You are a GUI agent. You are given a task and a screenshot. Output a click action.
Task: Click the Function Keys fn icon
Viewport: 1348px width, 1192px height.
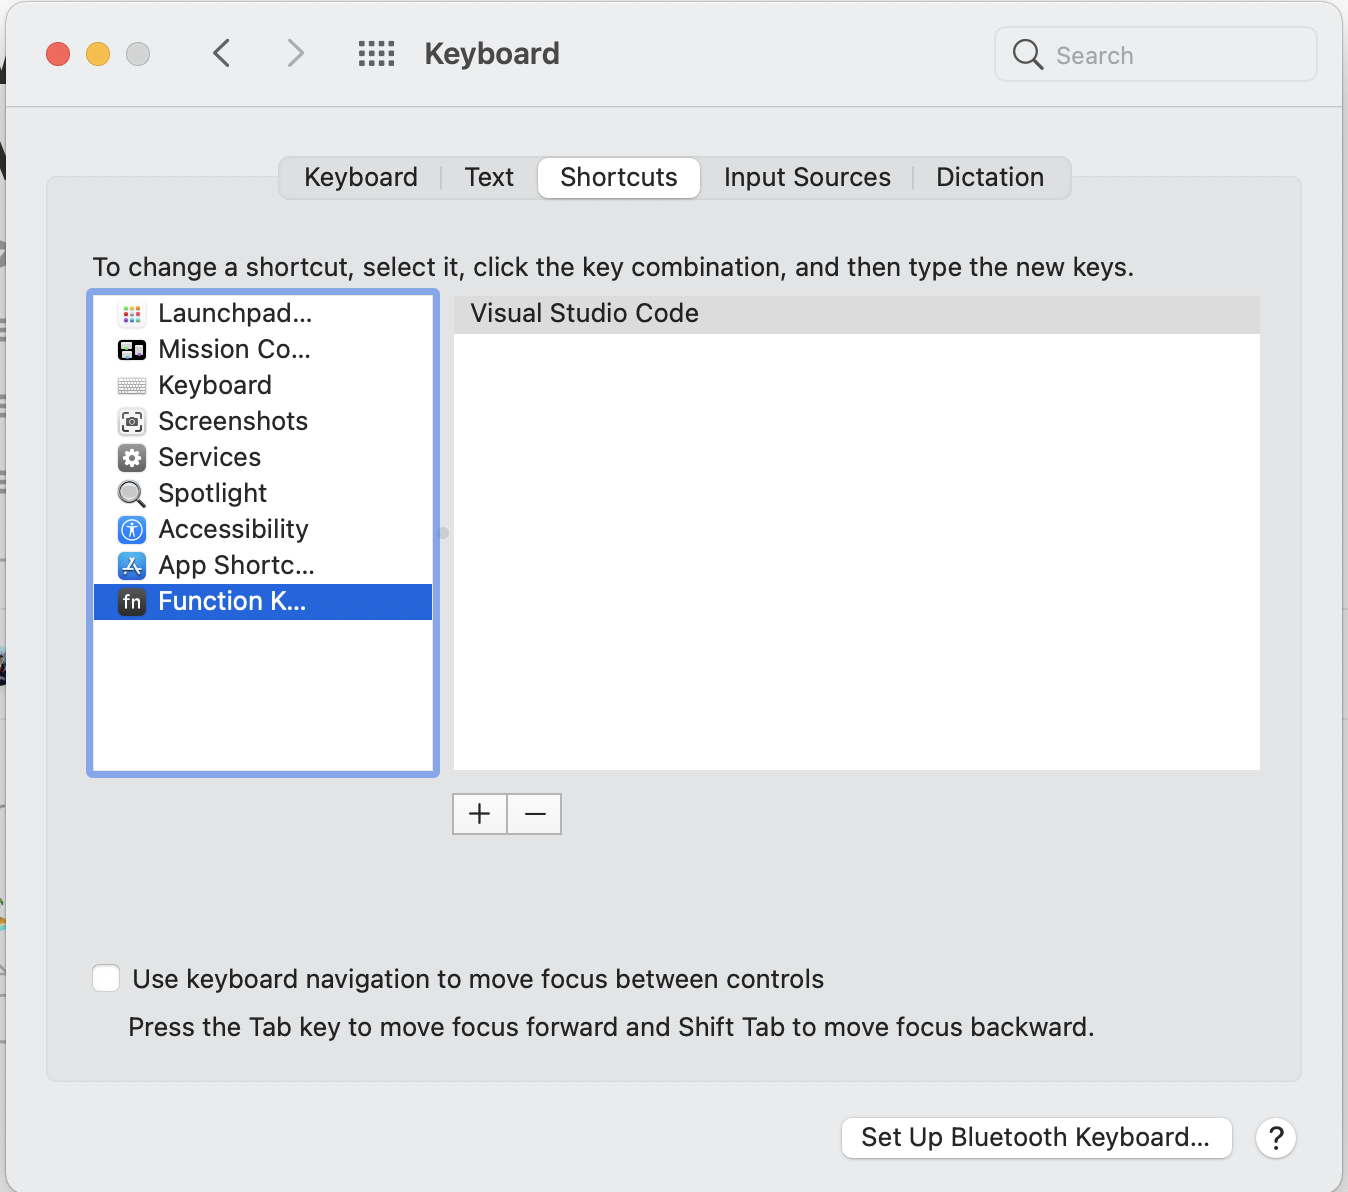(131, 601)
